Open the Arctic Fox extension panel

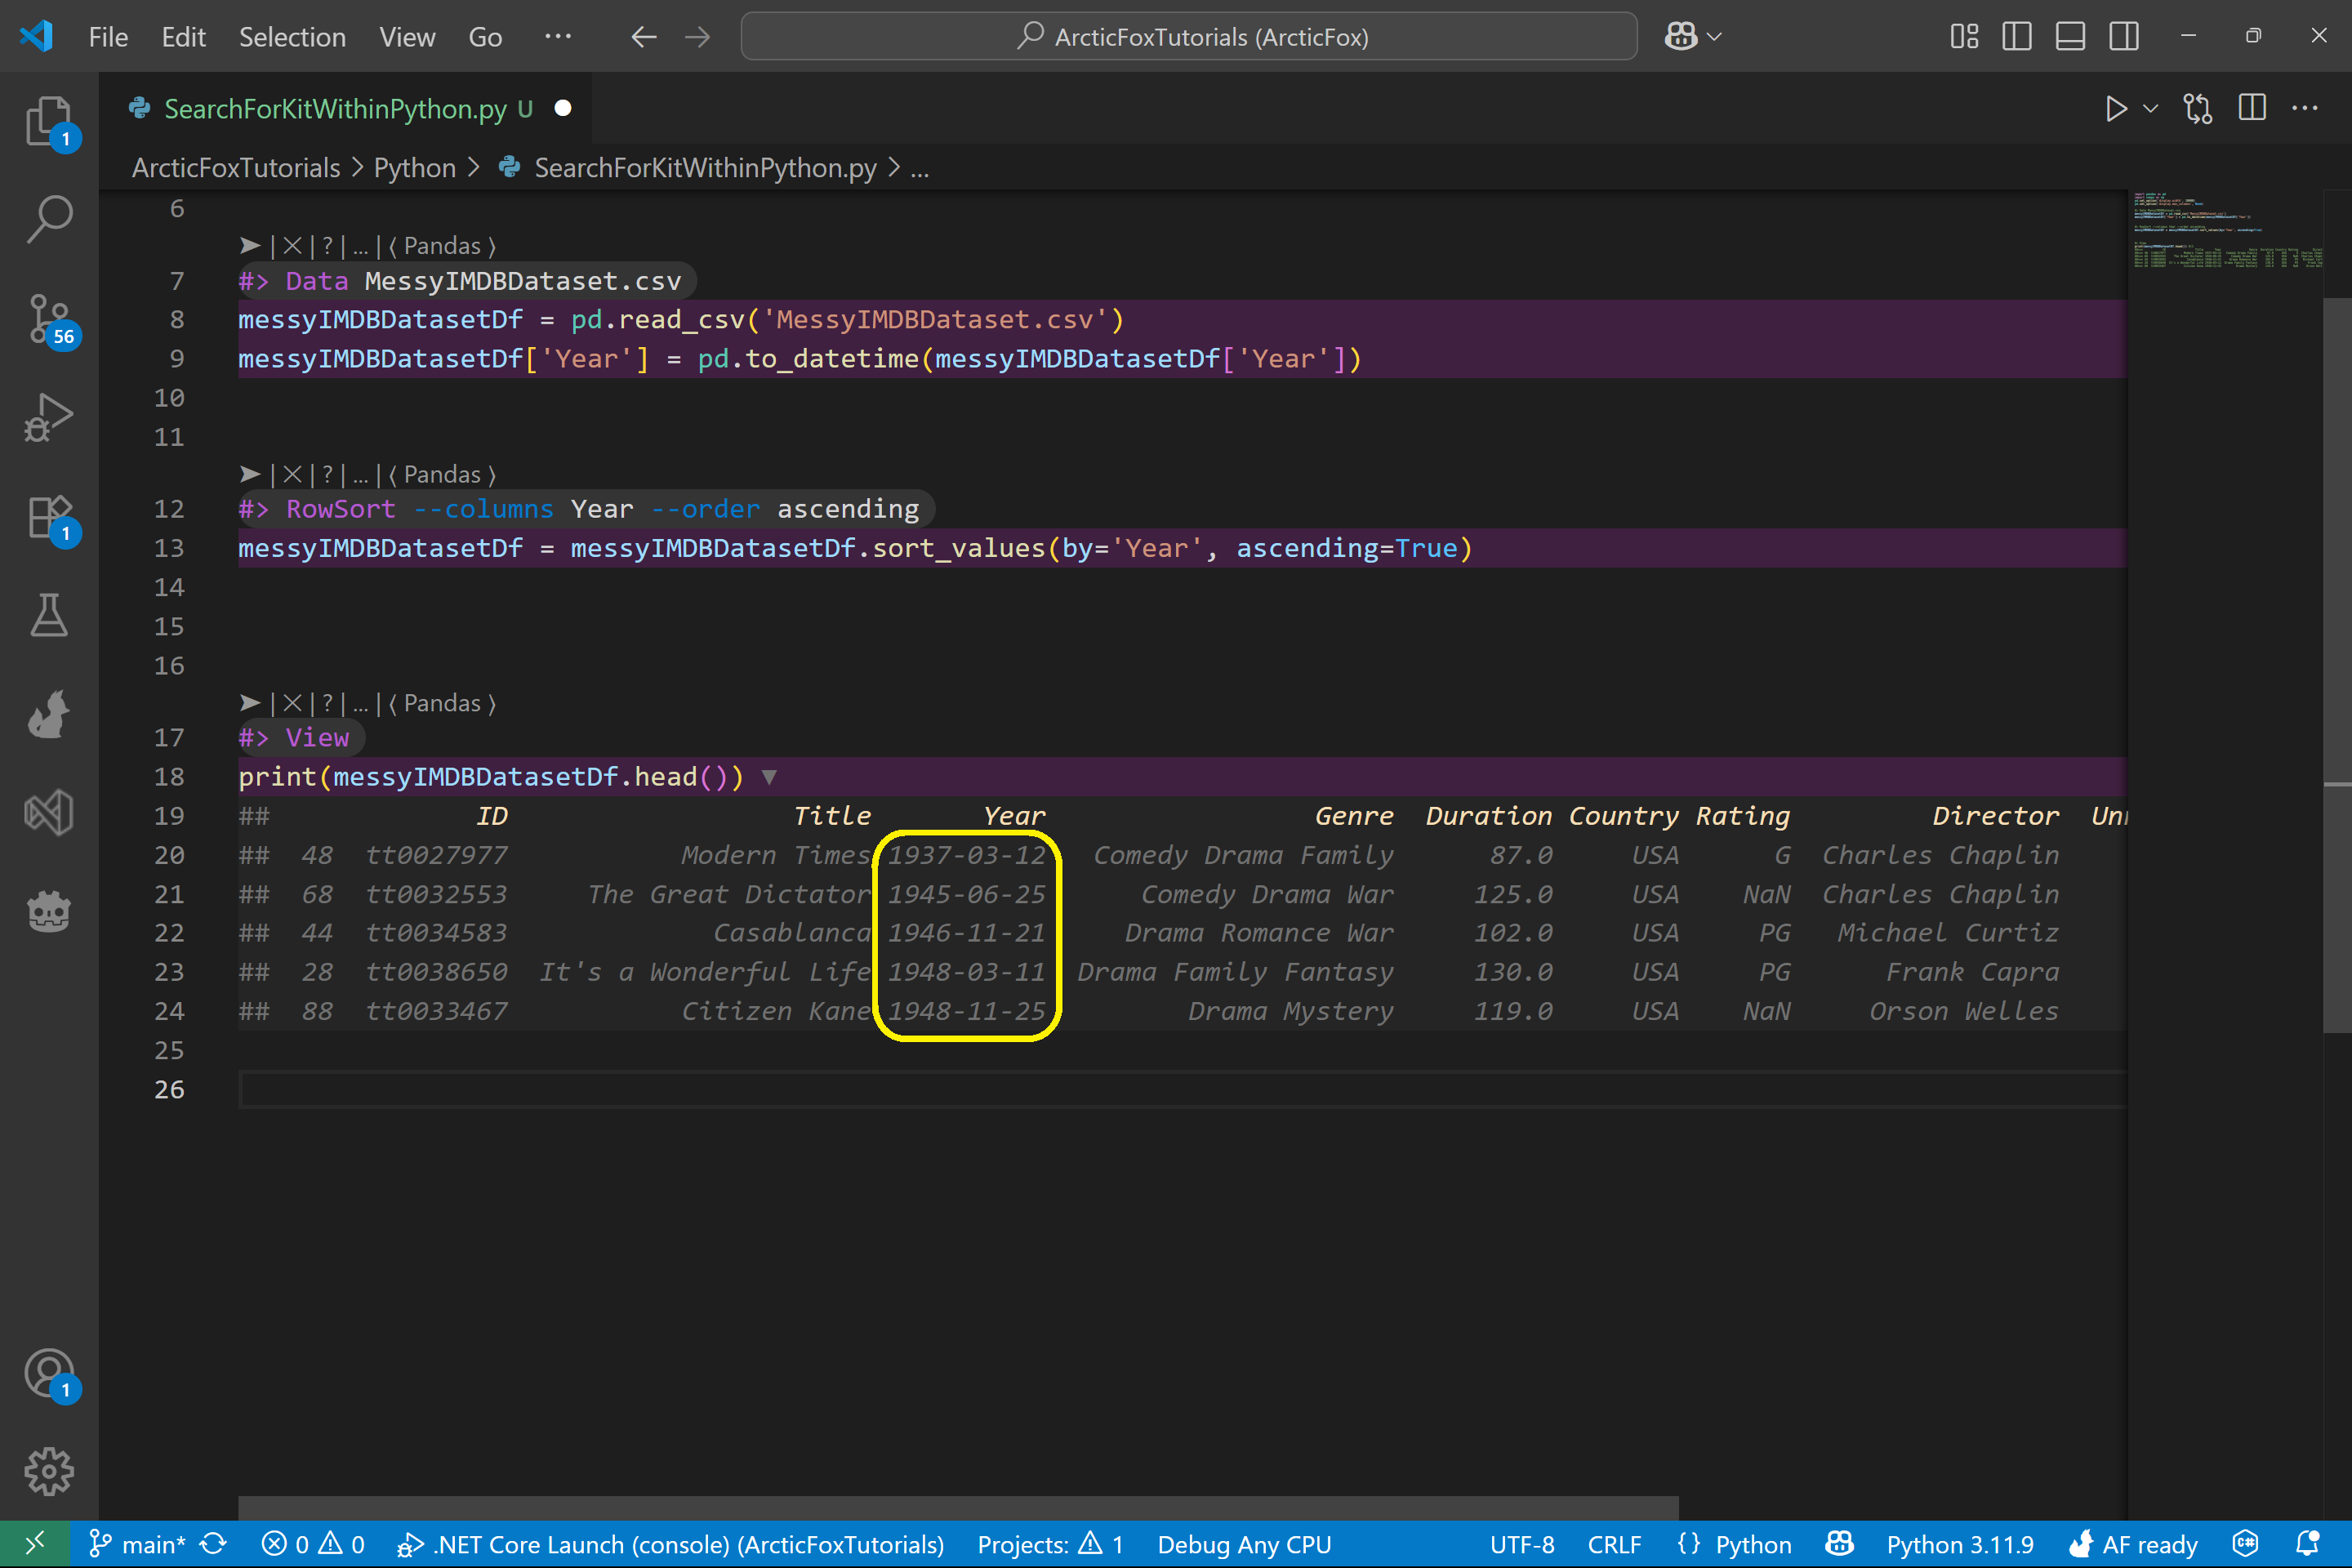[48, 714]
